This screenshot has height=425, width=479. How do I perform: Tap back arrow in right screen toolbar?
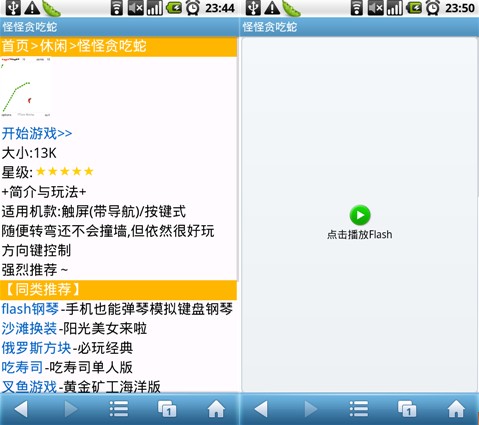click(261, 409)
